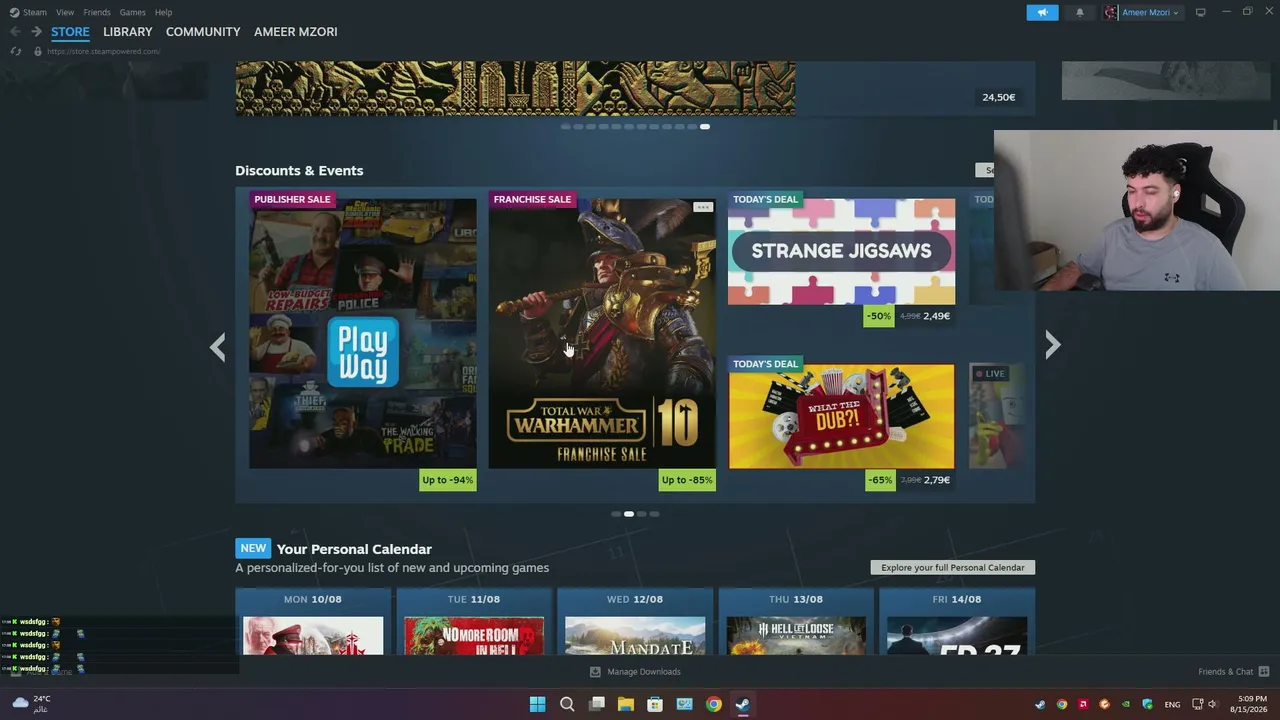Open Task View on taskbar
This screenshot has width=1280, height=720.
597,704
